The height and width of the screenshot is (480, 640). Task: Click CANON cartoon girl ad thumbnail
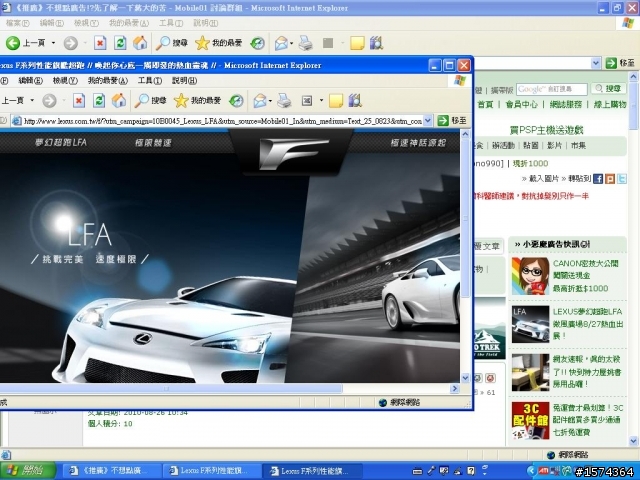[530, 276]
